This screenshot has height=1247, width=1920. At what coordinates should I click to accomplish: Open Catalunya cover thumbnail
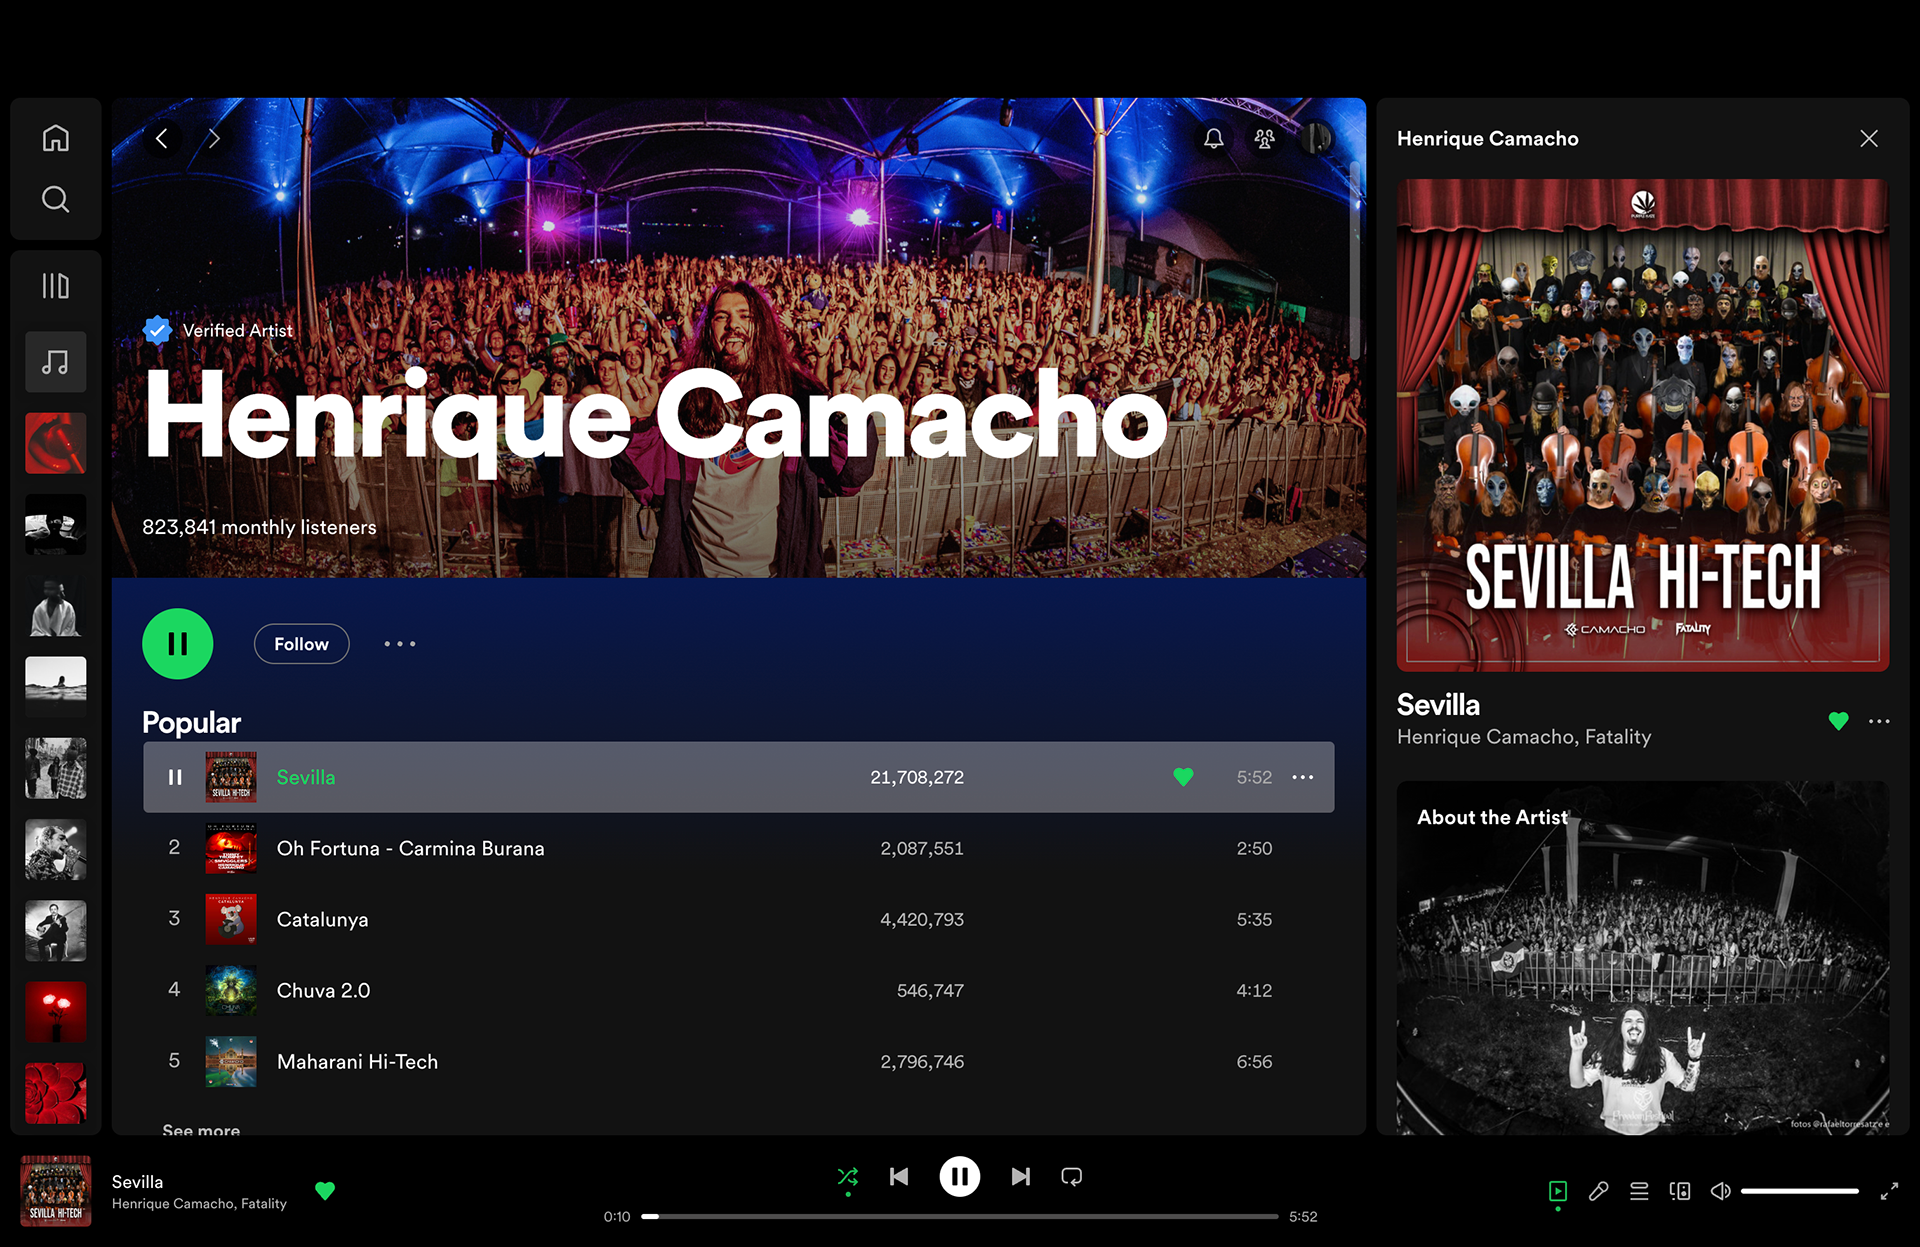coord(231,919)
